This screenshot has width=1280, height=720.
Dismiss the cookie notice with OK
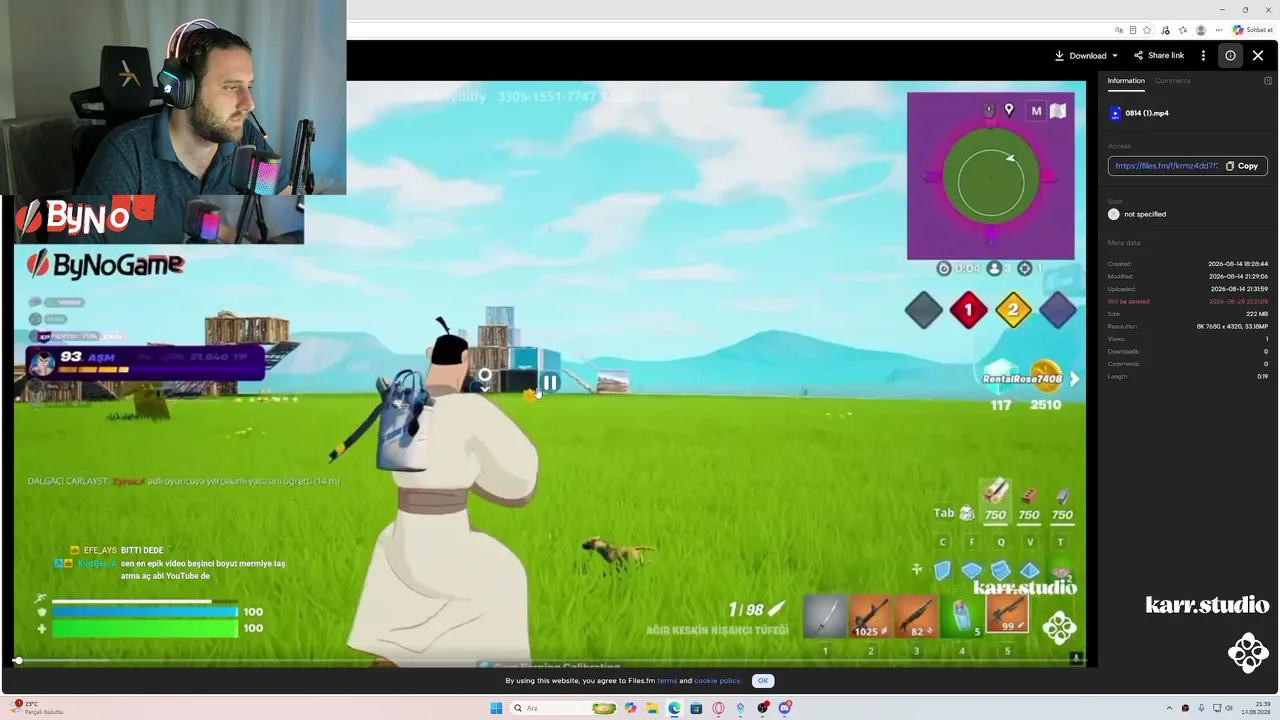[x=763, y=681]
